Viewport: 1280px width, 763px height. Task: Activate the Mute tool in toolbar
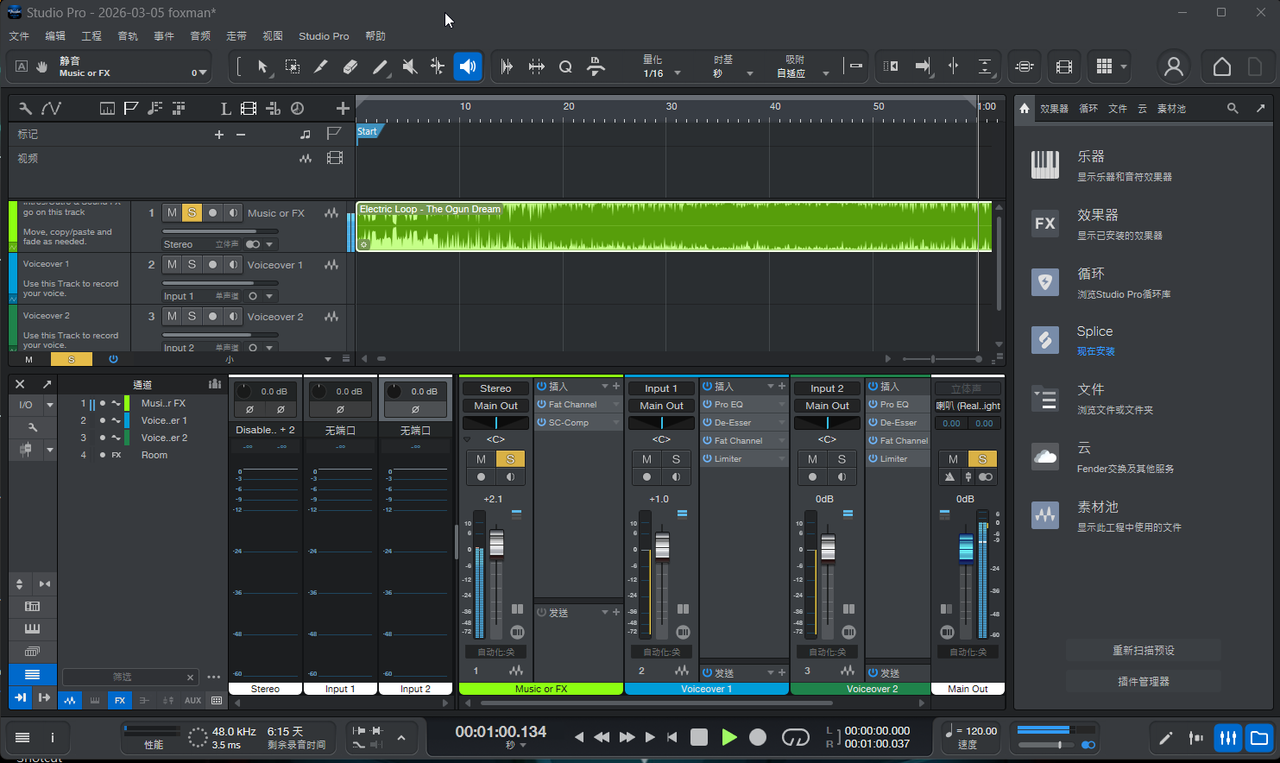pyautogui.click(x=409, y=67)
